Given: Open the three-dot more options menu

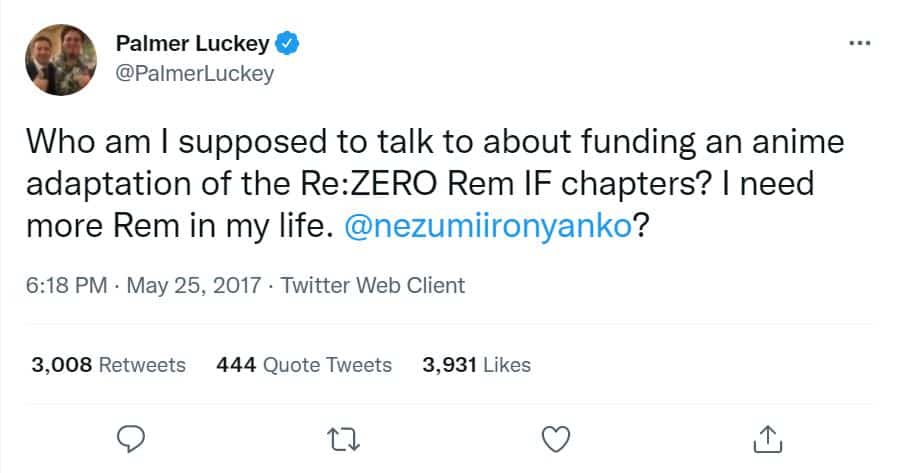Looking at the screenshot, I should click(x=859, y=44).
